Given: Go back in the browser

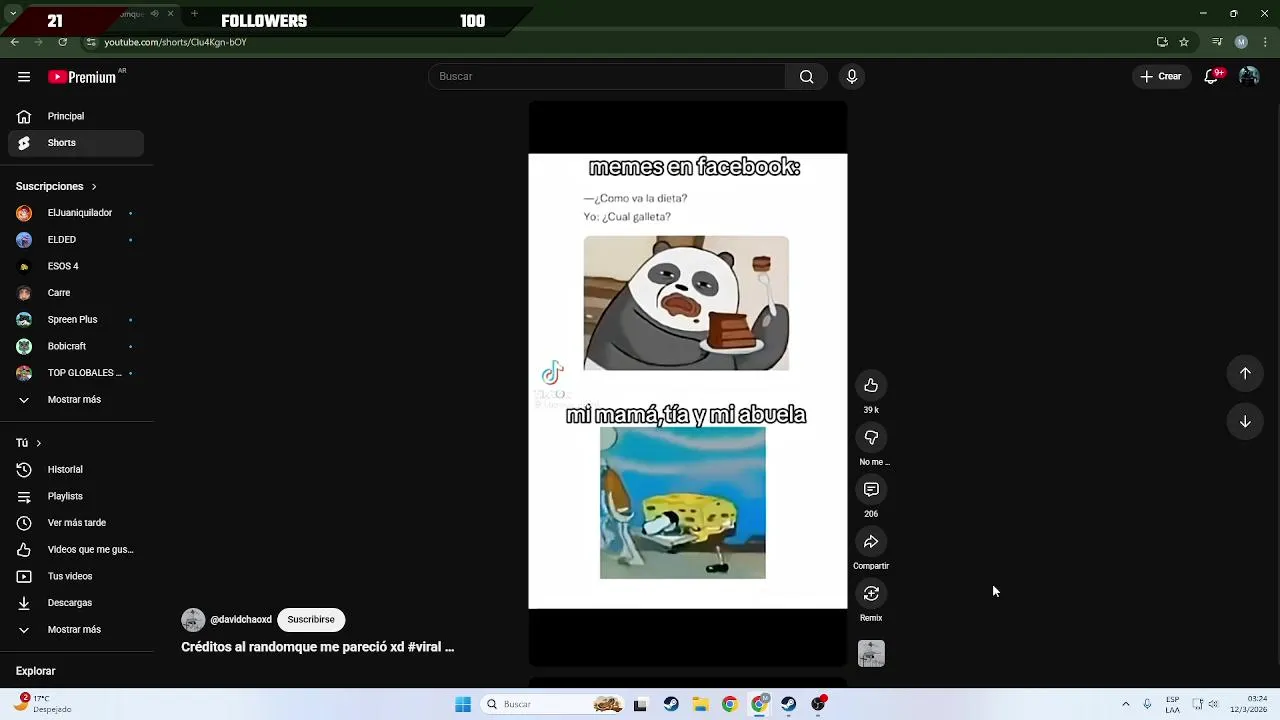Looking at the screenshot, I should click(14, 42).
